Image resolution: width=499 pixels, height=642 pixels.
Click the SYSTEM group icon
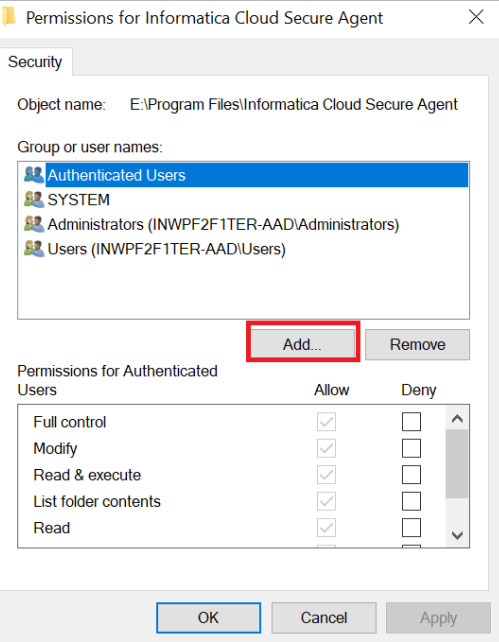click(34, 200)
